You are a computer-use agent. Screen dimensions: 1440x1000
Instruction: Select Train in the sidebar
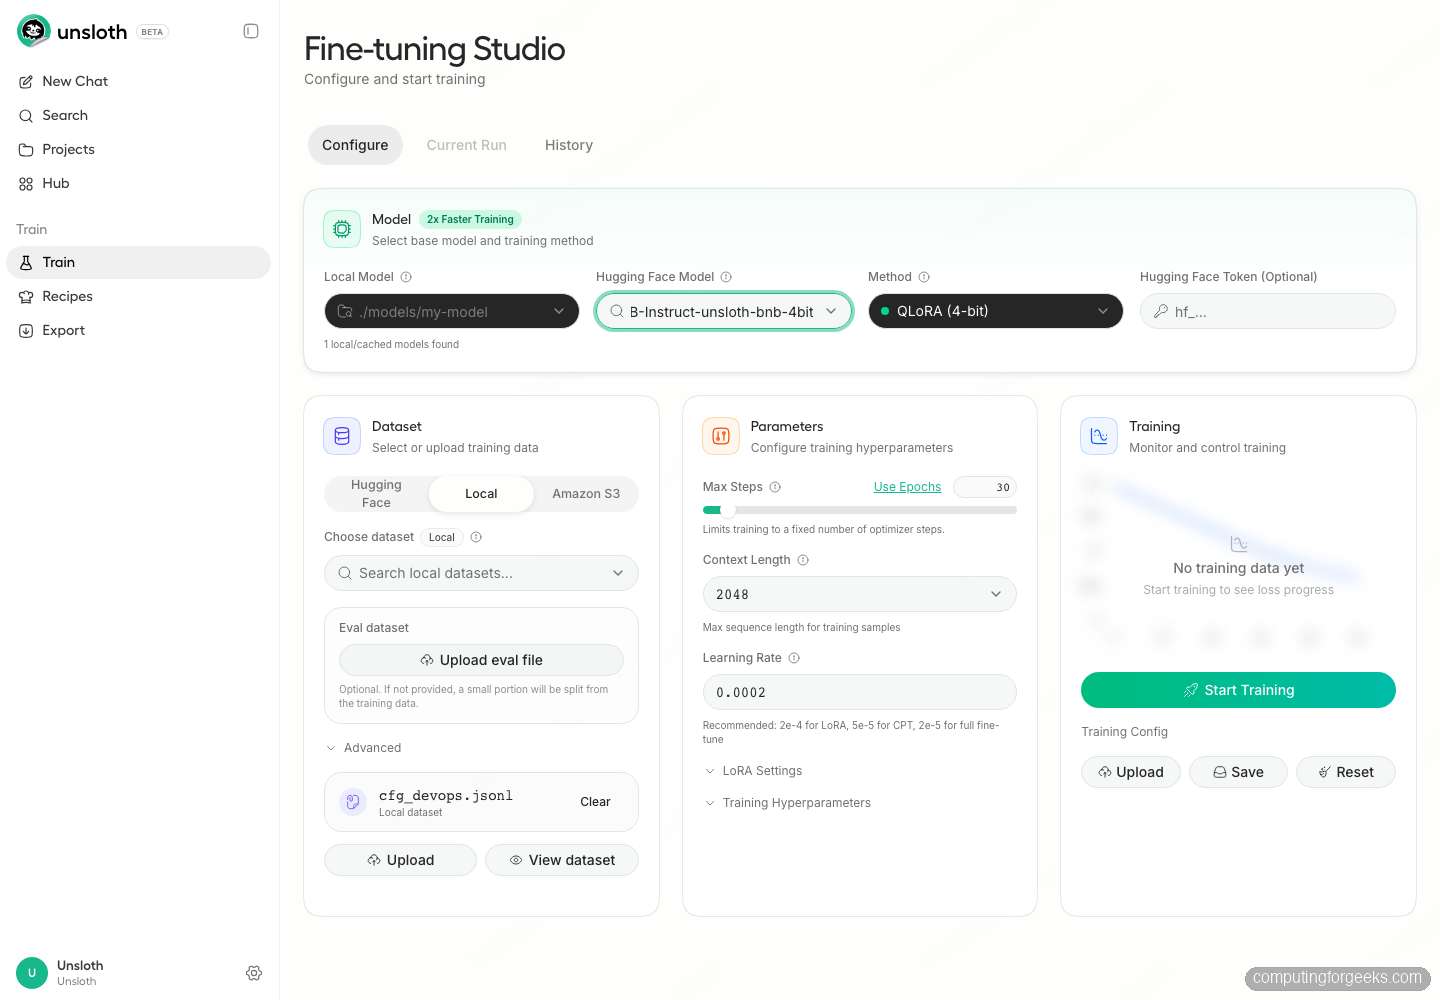(138, 262)
